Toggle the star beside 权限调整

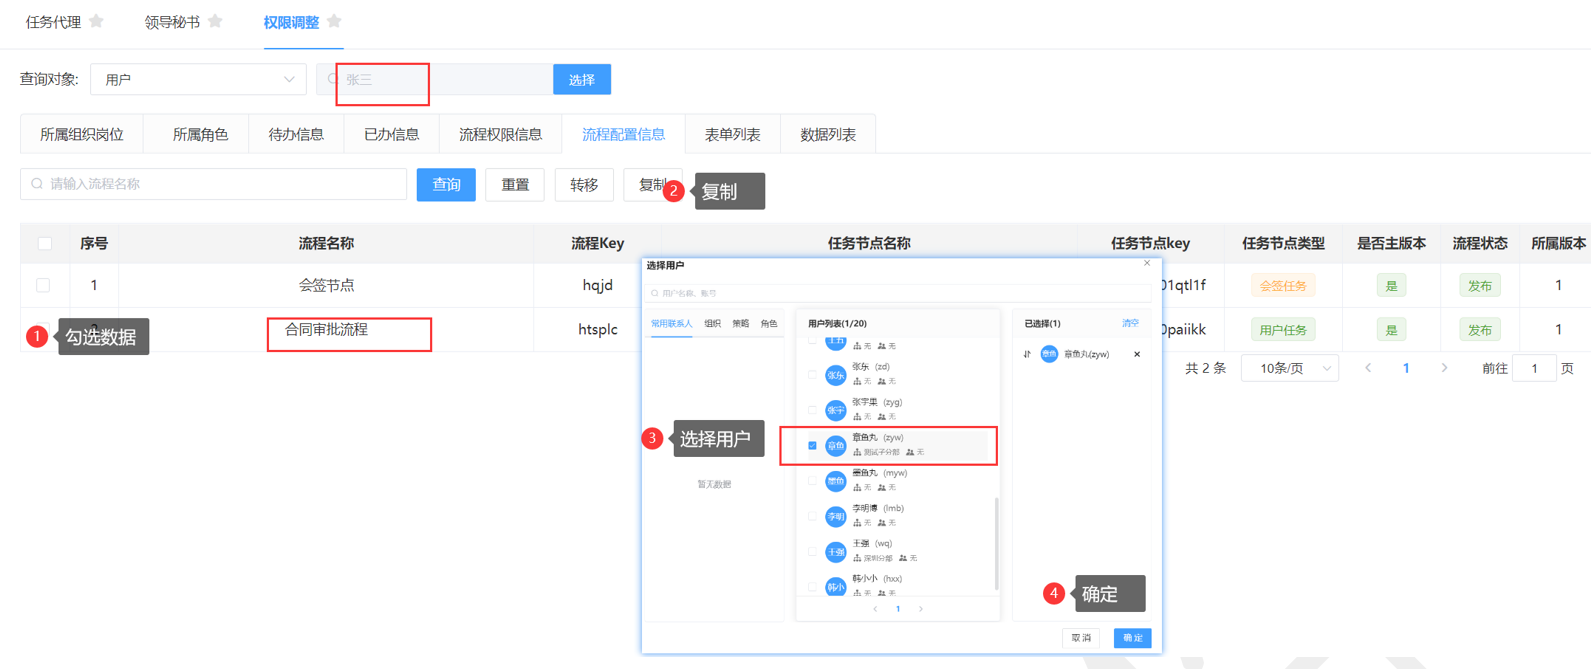pyautogui.click(x=334, y=21)
